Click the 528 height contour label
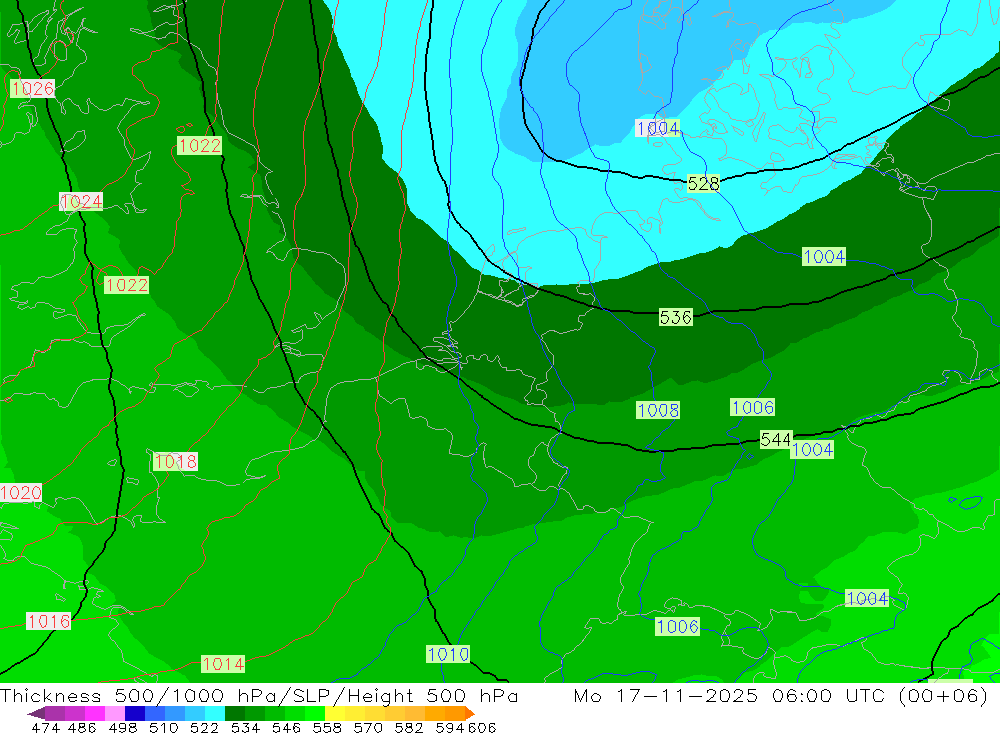Viewport: 1000px width, 733px height. click(703, 184)
